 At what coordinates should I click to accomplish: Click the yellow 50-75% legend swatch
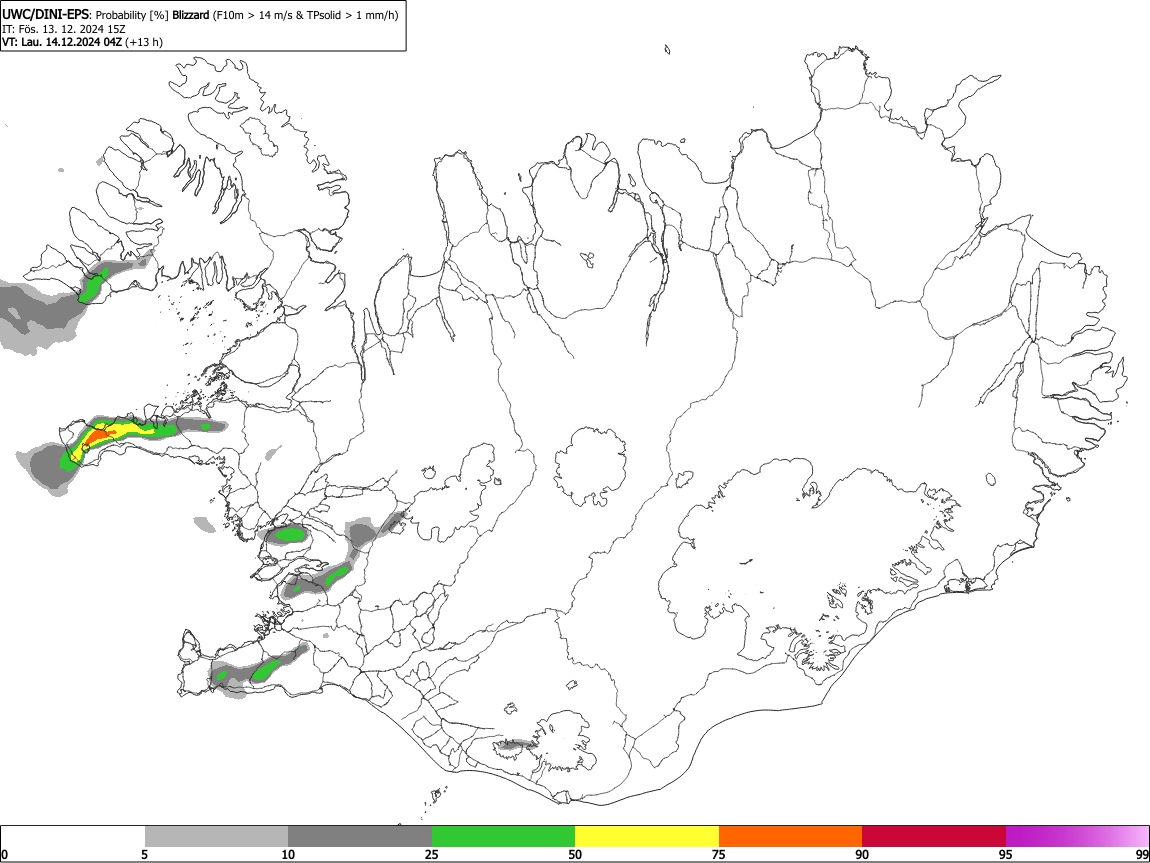point(647,837)
